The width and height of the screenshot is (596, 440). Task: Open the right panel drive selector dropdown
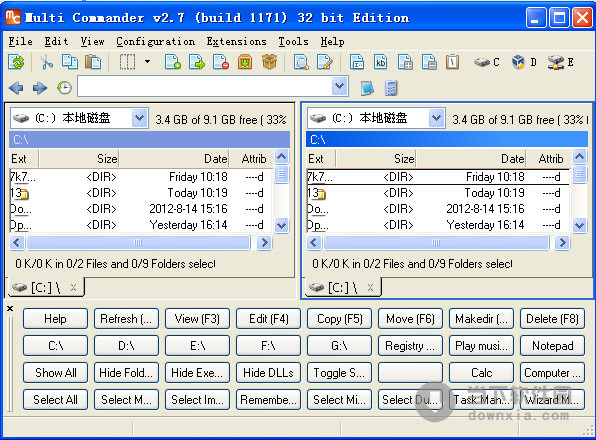tap(436, 119)
